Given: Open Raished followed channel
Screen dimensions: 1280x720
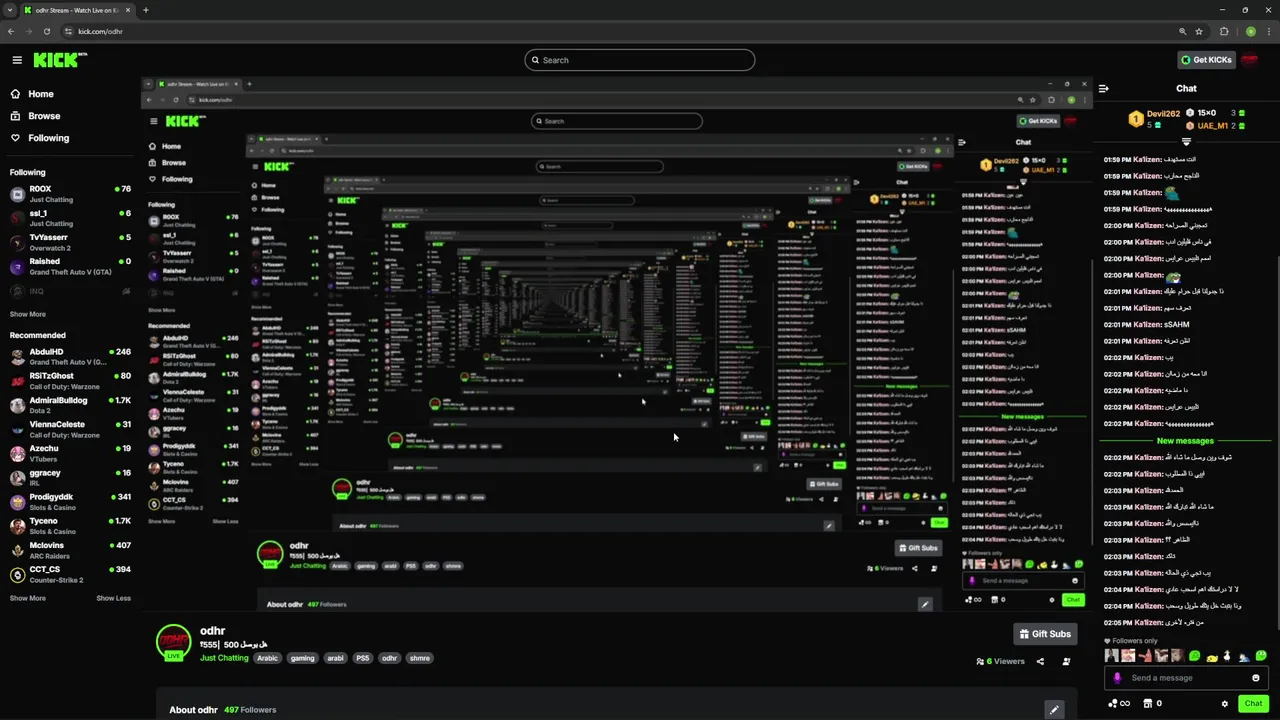Looking at the screenshot, I should click(x=70, y=266).
